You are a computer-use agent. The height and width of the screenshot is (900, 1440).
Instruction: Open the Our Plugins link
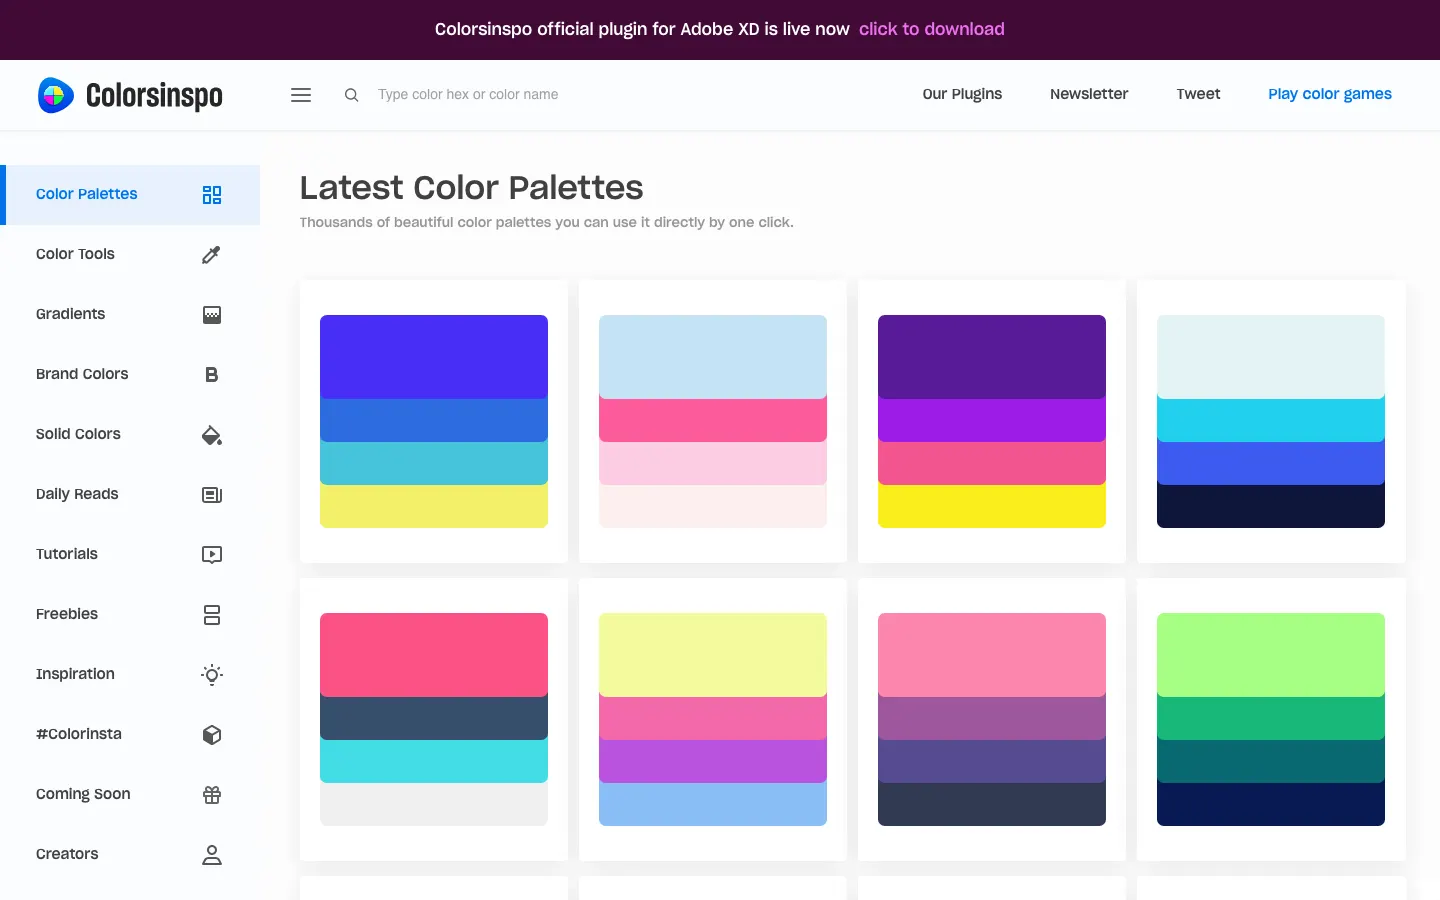[x=961, y=94]
